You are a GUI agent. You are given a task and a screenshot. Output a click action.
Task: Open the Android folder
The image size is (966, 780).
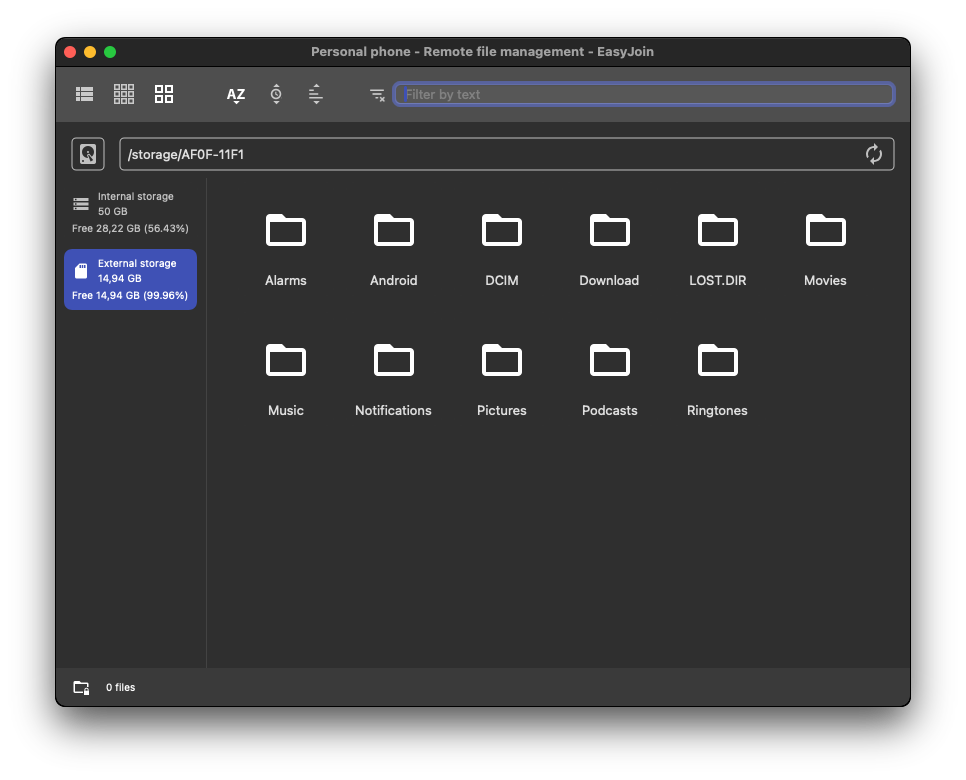394,250
